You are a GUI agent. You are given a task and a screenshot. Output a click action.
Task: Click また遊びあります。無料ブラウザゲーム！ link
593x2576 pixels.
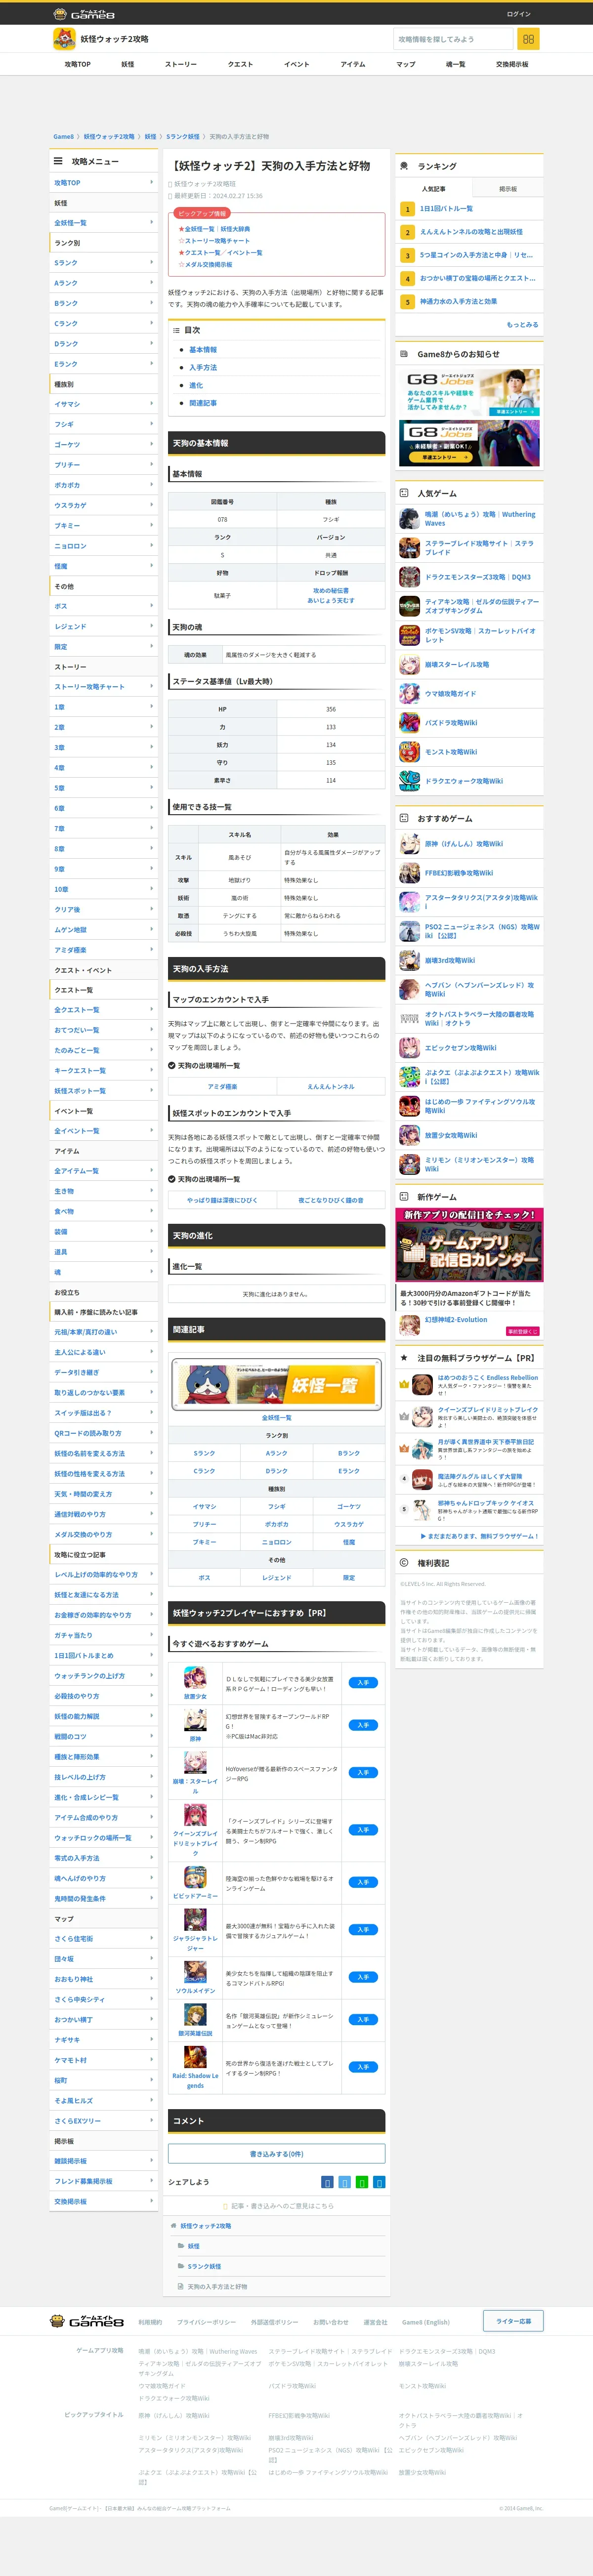(481, 1536)
